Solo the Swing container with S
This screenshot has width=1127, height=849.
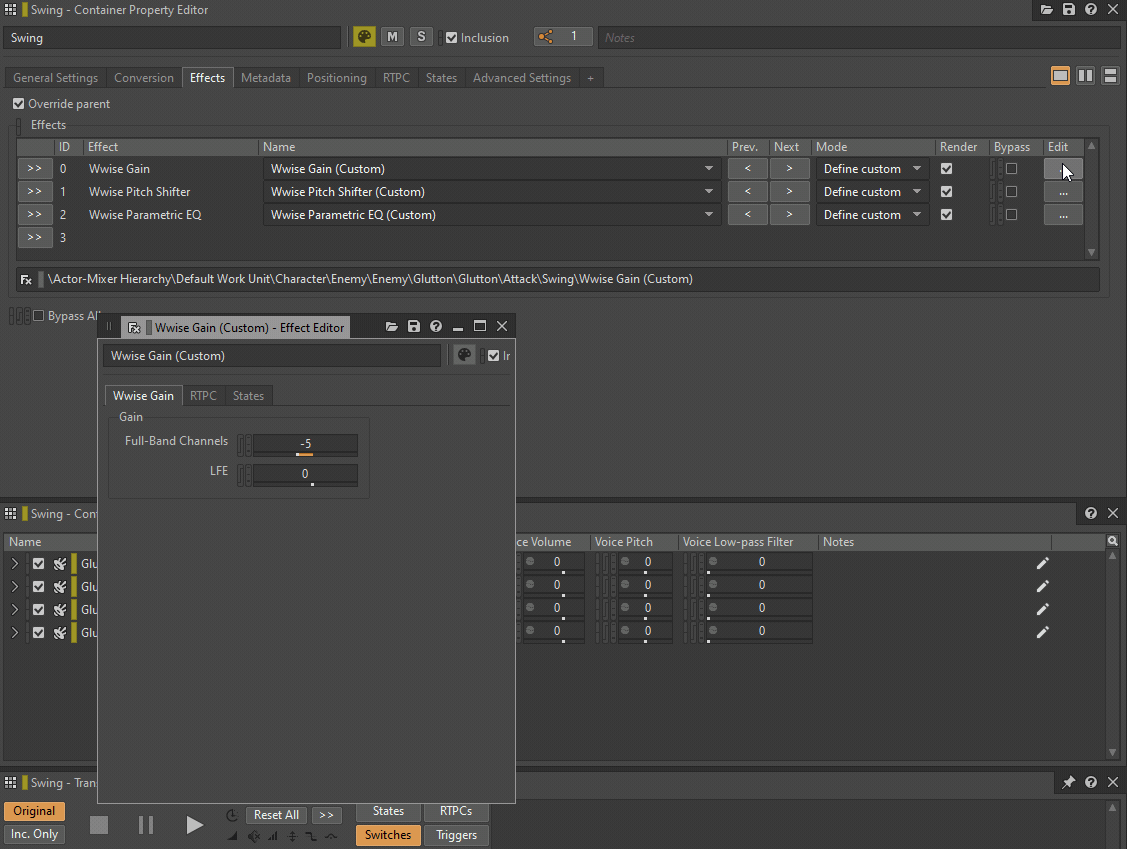[421, 37]
